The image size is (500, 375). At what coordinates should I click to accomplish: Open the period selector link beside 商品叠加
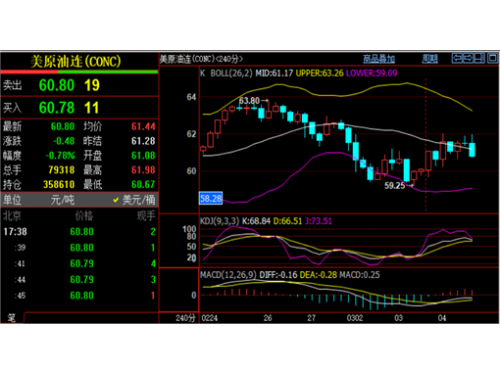pos(429,59)
